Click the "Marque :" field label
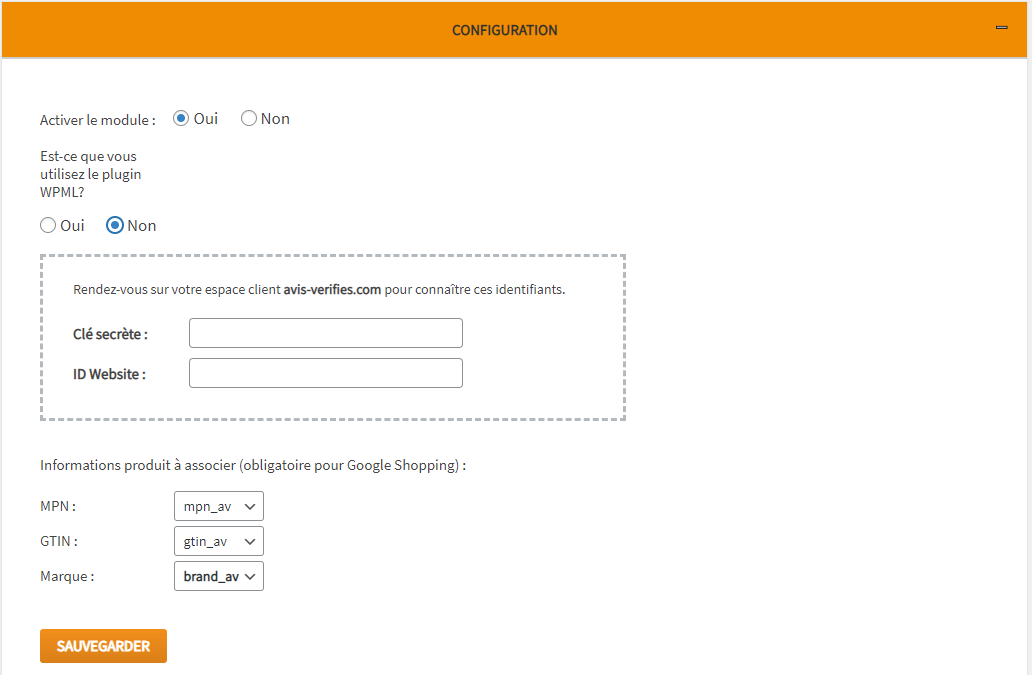Screen dimensions: 1032x675 click(x=67, y=576)
